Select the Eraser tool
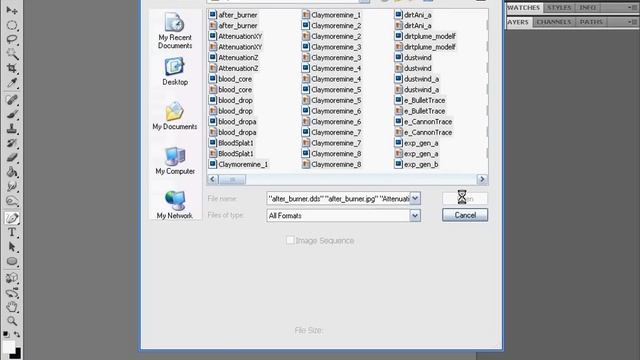 point(12,157)
